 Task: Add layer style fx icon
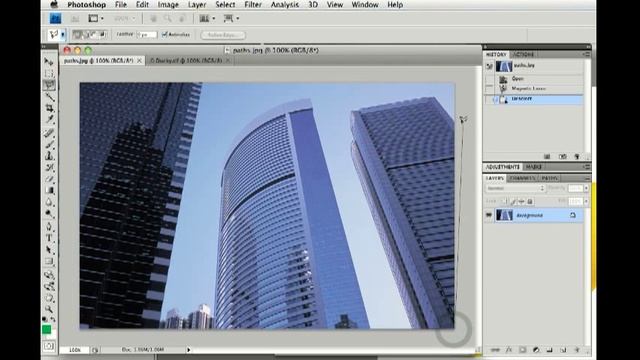coord(509,350)
